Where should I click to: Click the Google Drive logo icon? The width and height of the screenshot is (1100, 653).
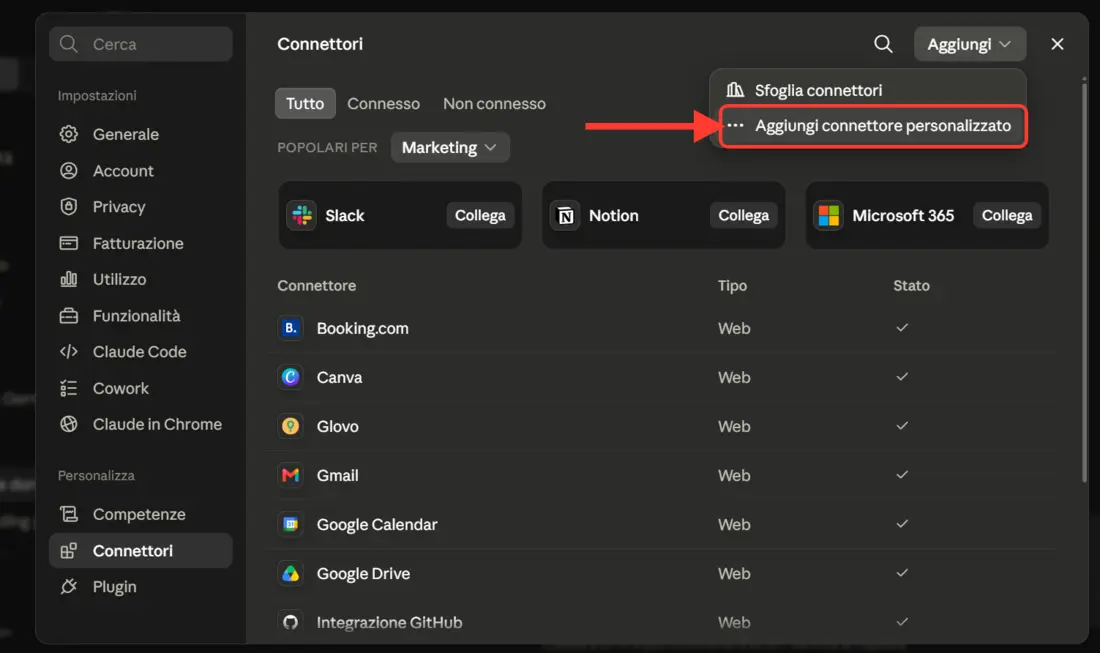tap(290, 573)
